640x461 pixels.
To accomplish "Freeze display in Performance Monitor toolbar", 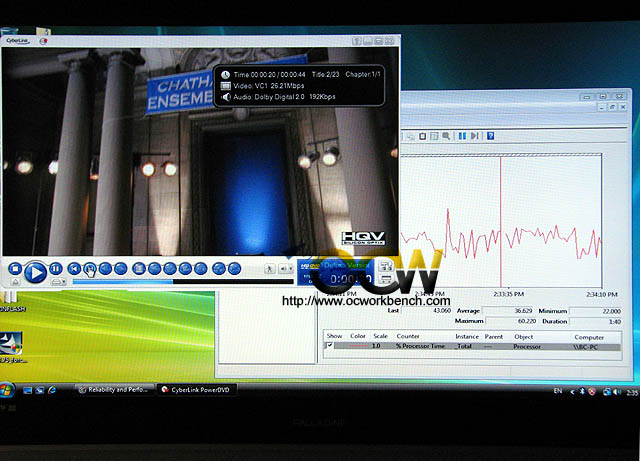I will (x=462, y=136).
